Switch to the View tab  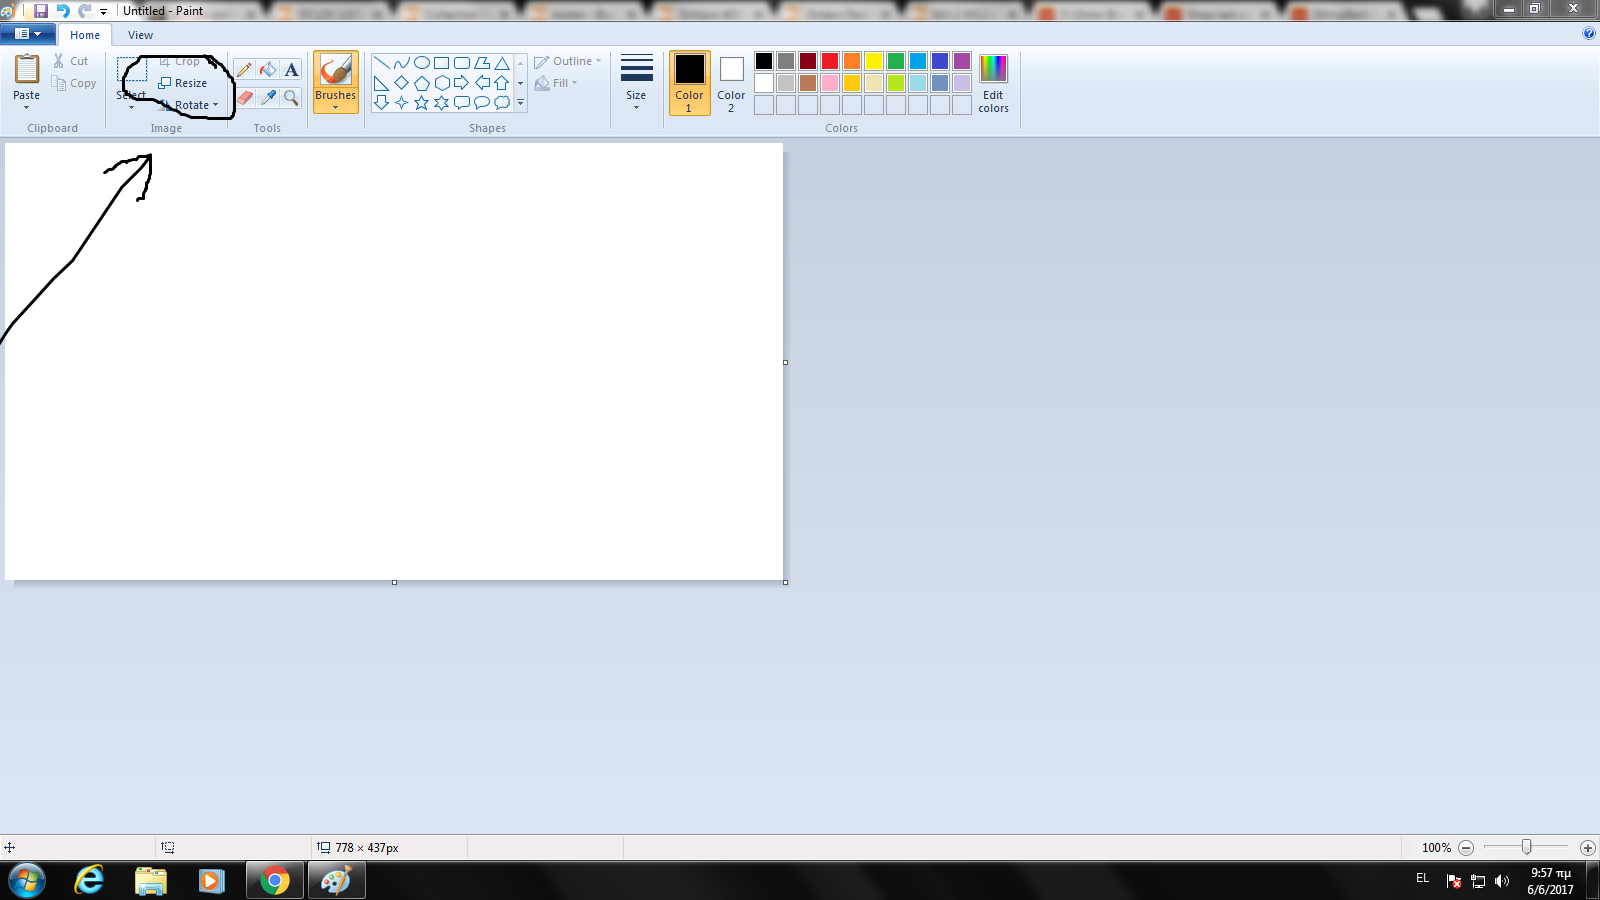pos(140,35)
